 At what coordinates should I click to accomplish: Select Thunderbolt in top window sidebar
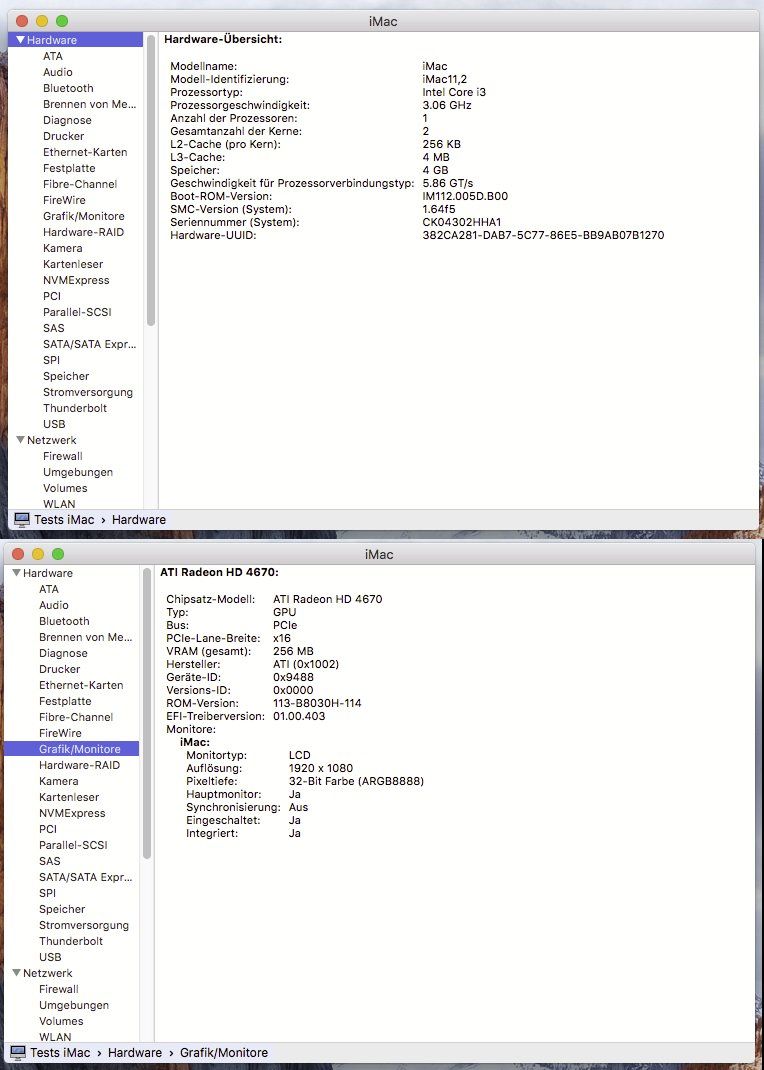(75, 408)
